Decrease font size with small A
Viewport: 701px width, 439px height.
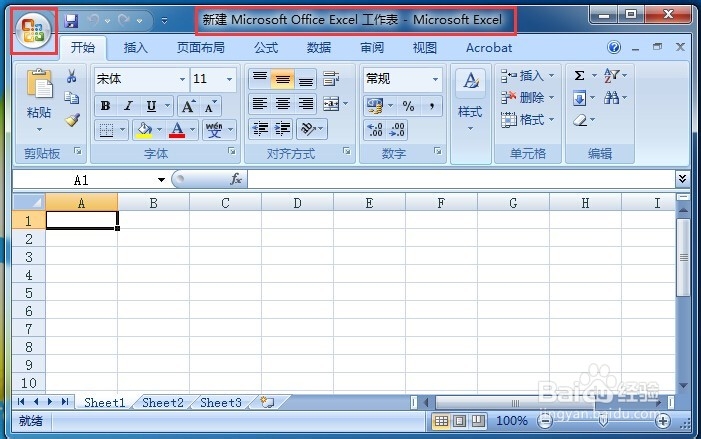(x=210, y=106)
